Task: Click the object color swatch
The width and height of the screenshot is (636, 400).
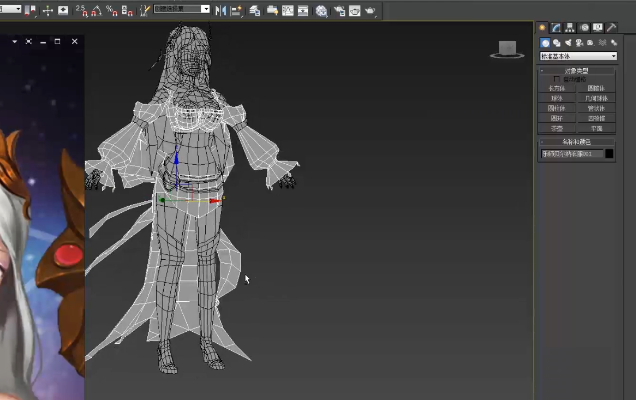Action: tap(609, 154)
